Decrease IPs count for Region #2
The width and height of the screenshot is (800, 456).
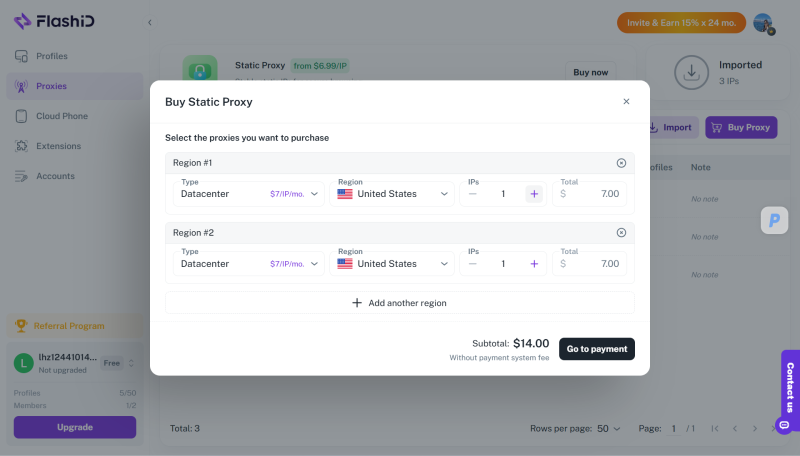coord(473,264)
